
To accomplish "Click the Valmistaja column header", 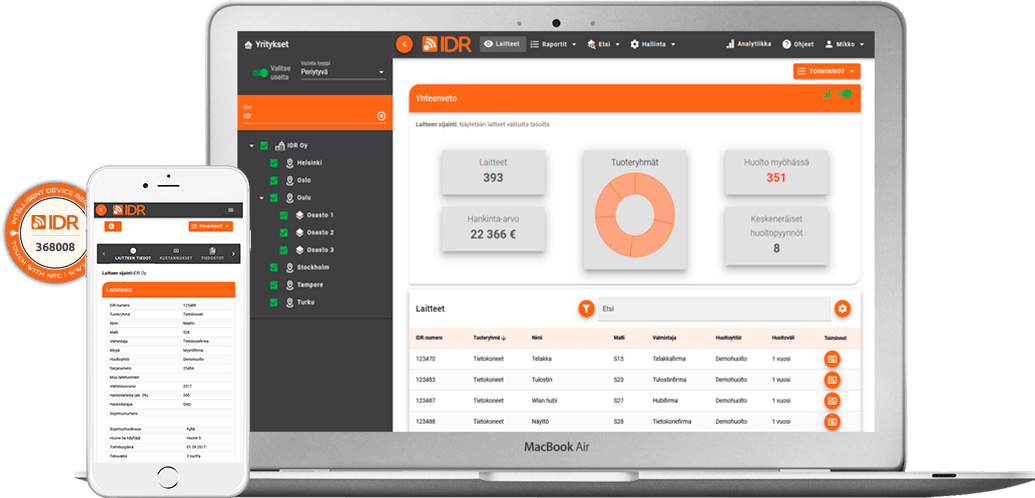I will 666,338.
